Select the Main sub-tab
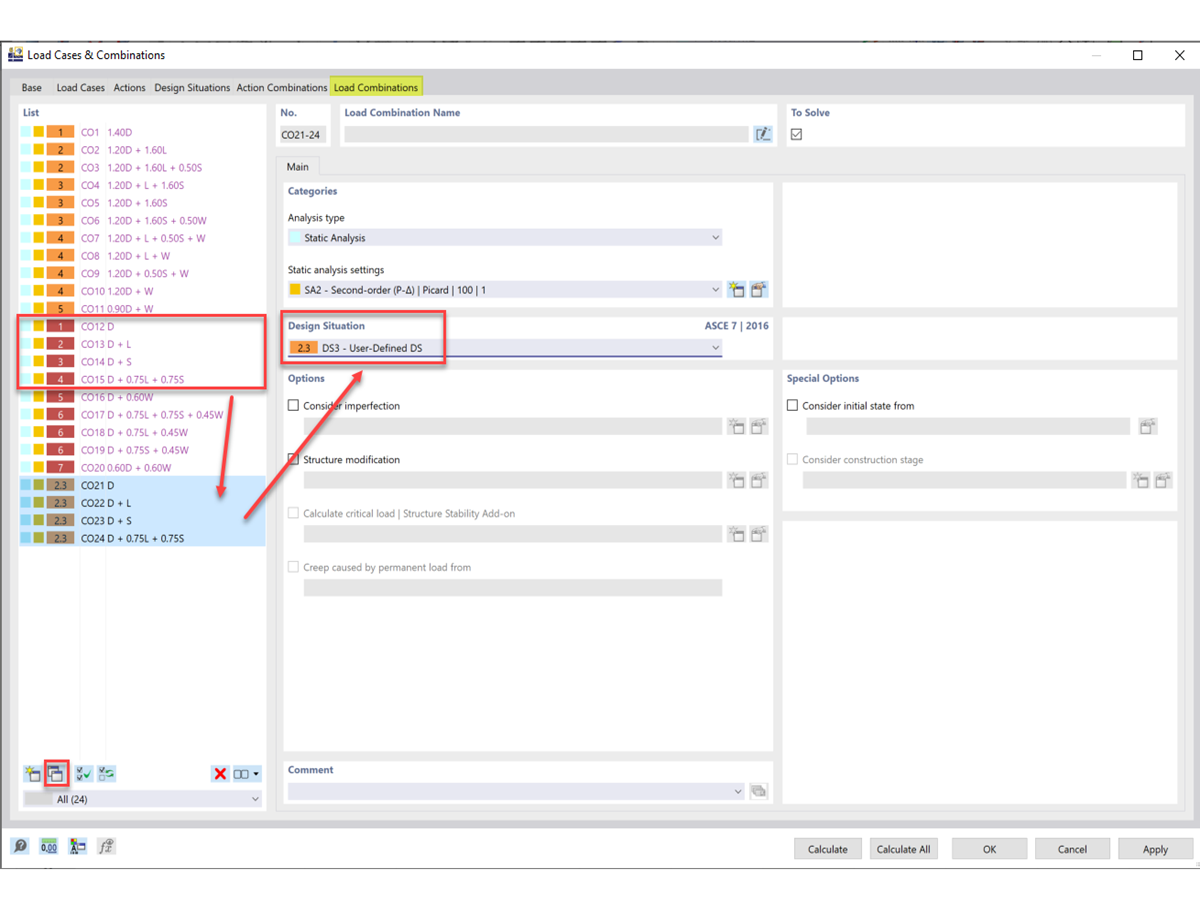Screen dimensions: 1200x900 coord(298,167)
